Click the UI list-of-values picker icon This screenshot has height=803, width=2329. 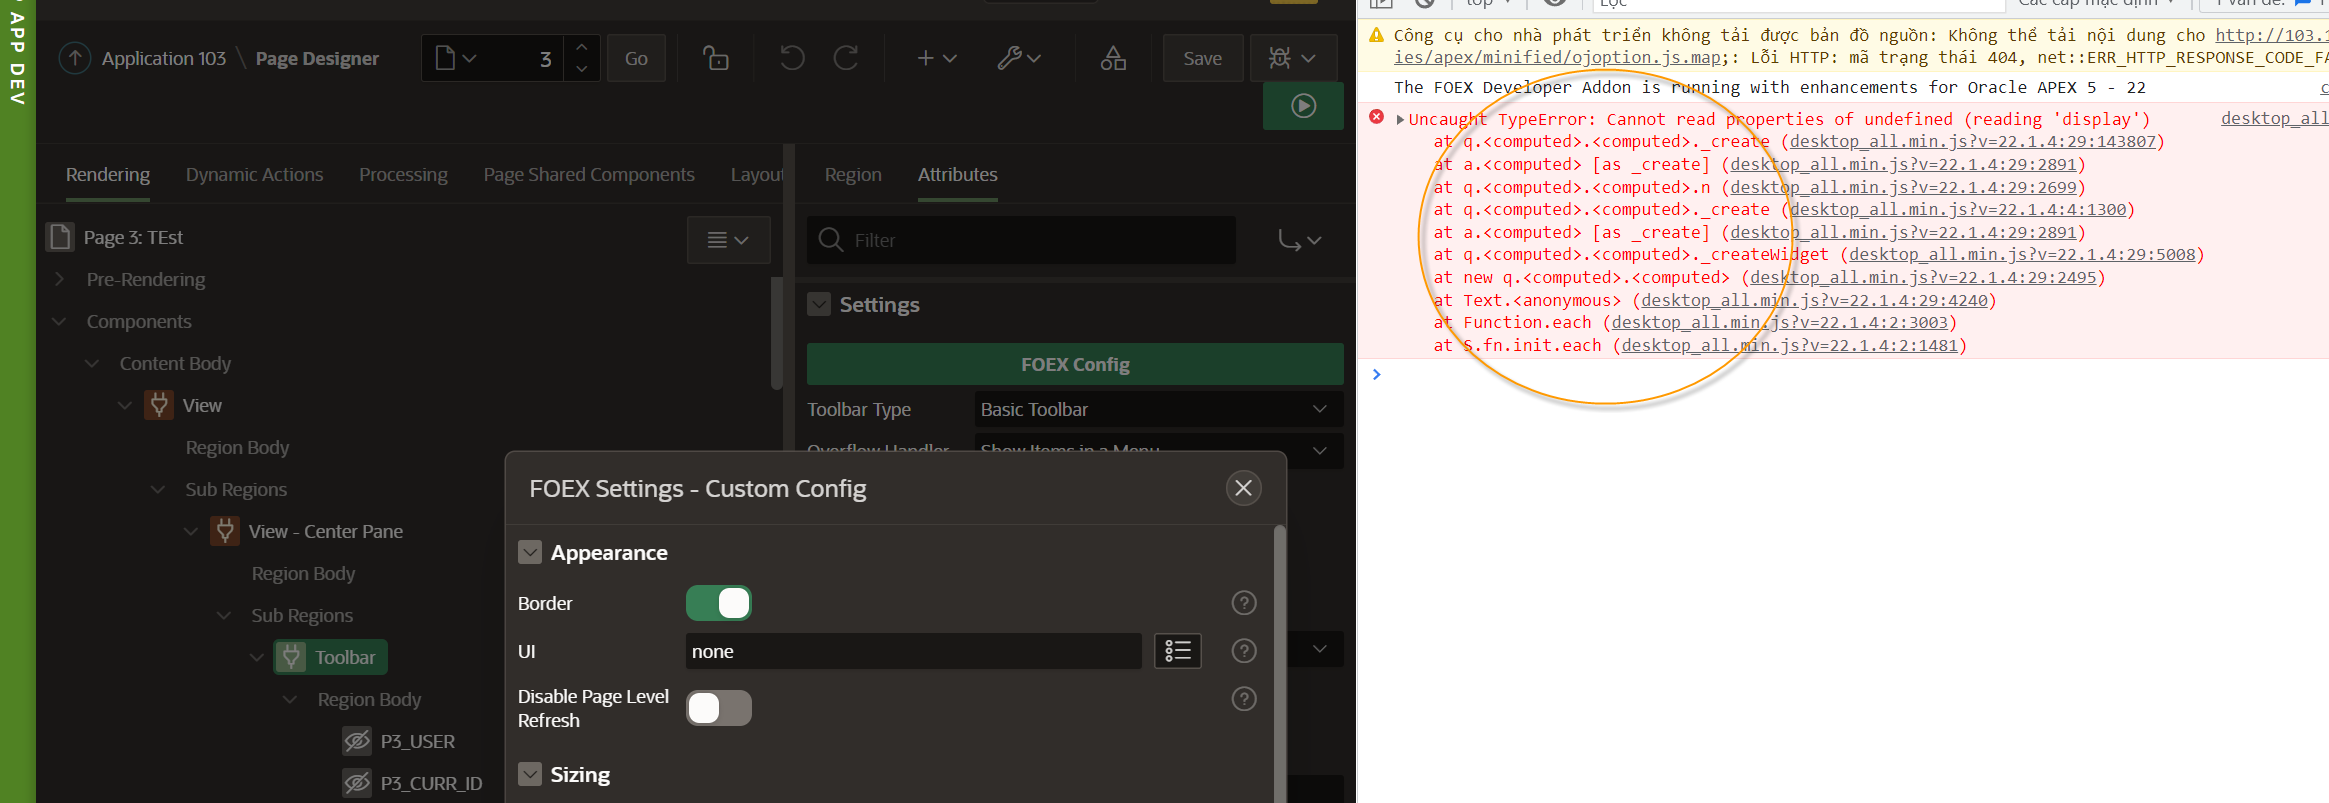coord(1177,651)
